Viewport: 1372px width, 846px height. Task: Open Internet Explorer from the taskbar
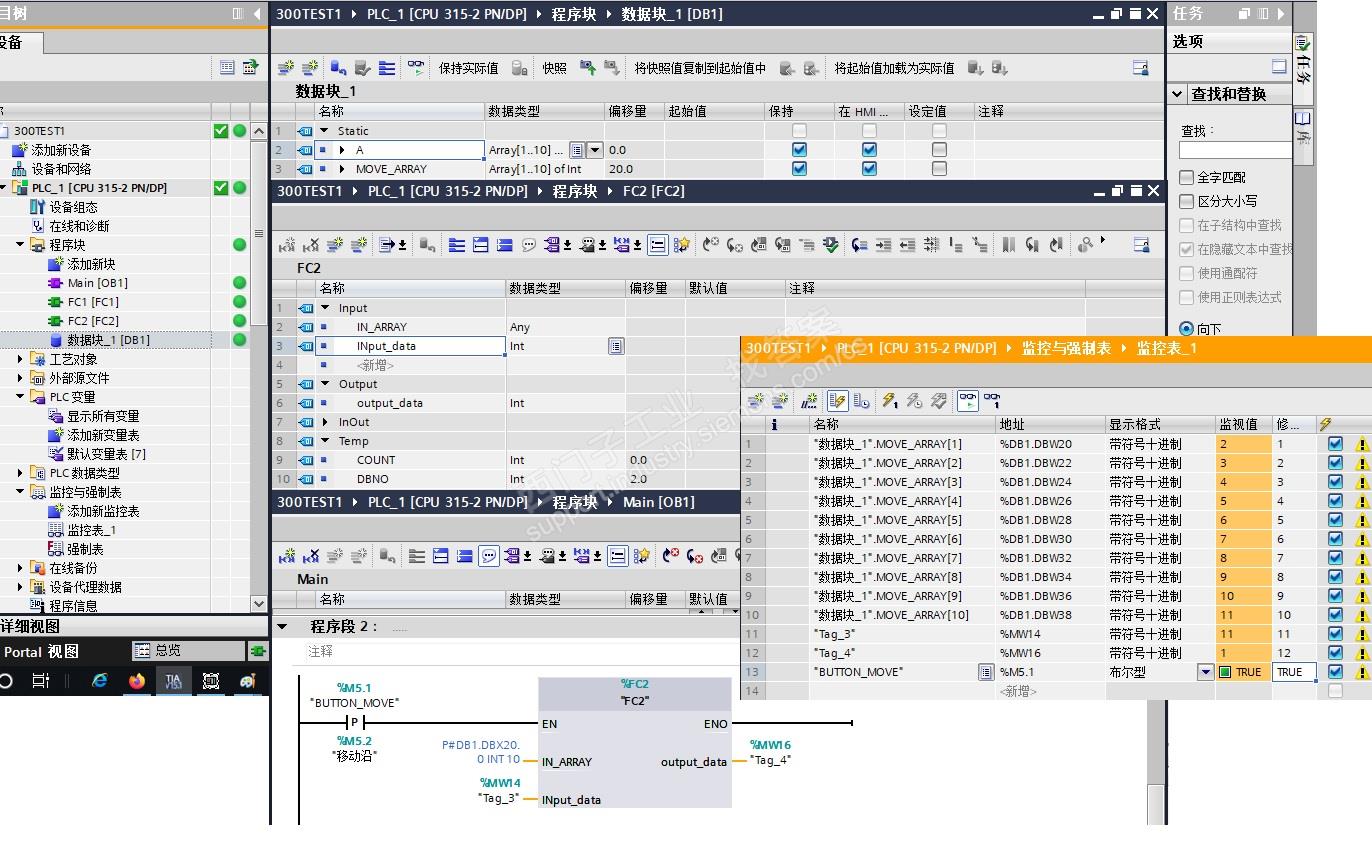click(x=99, y=681)
